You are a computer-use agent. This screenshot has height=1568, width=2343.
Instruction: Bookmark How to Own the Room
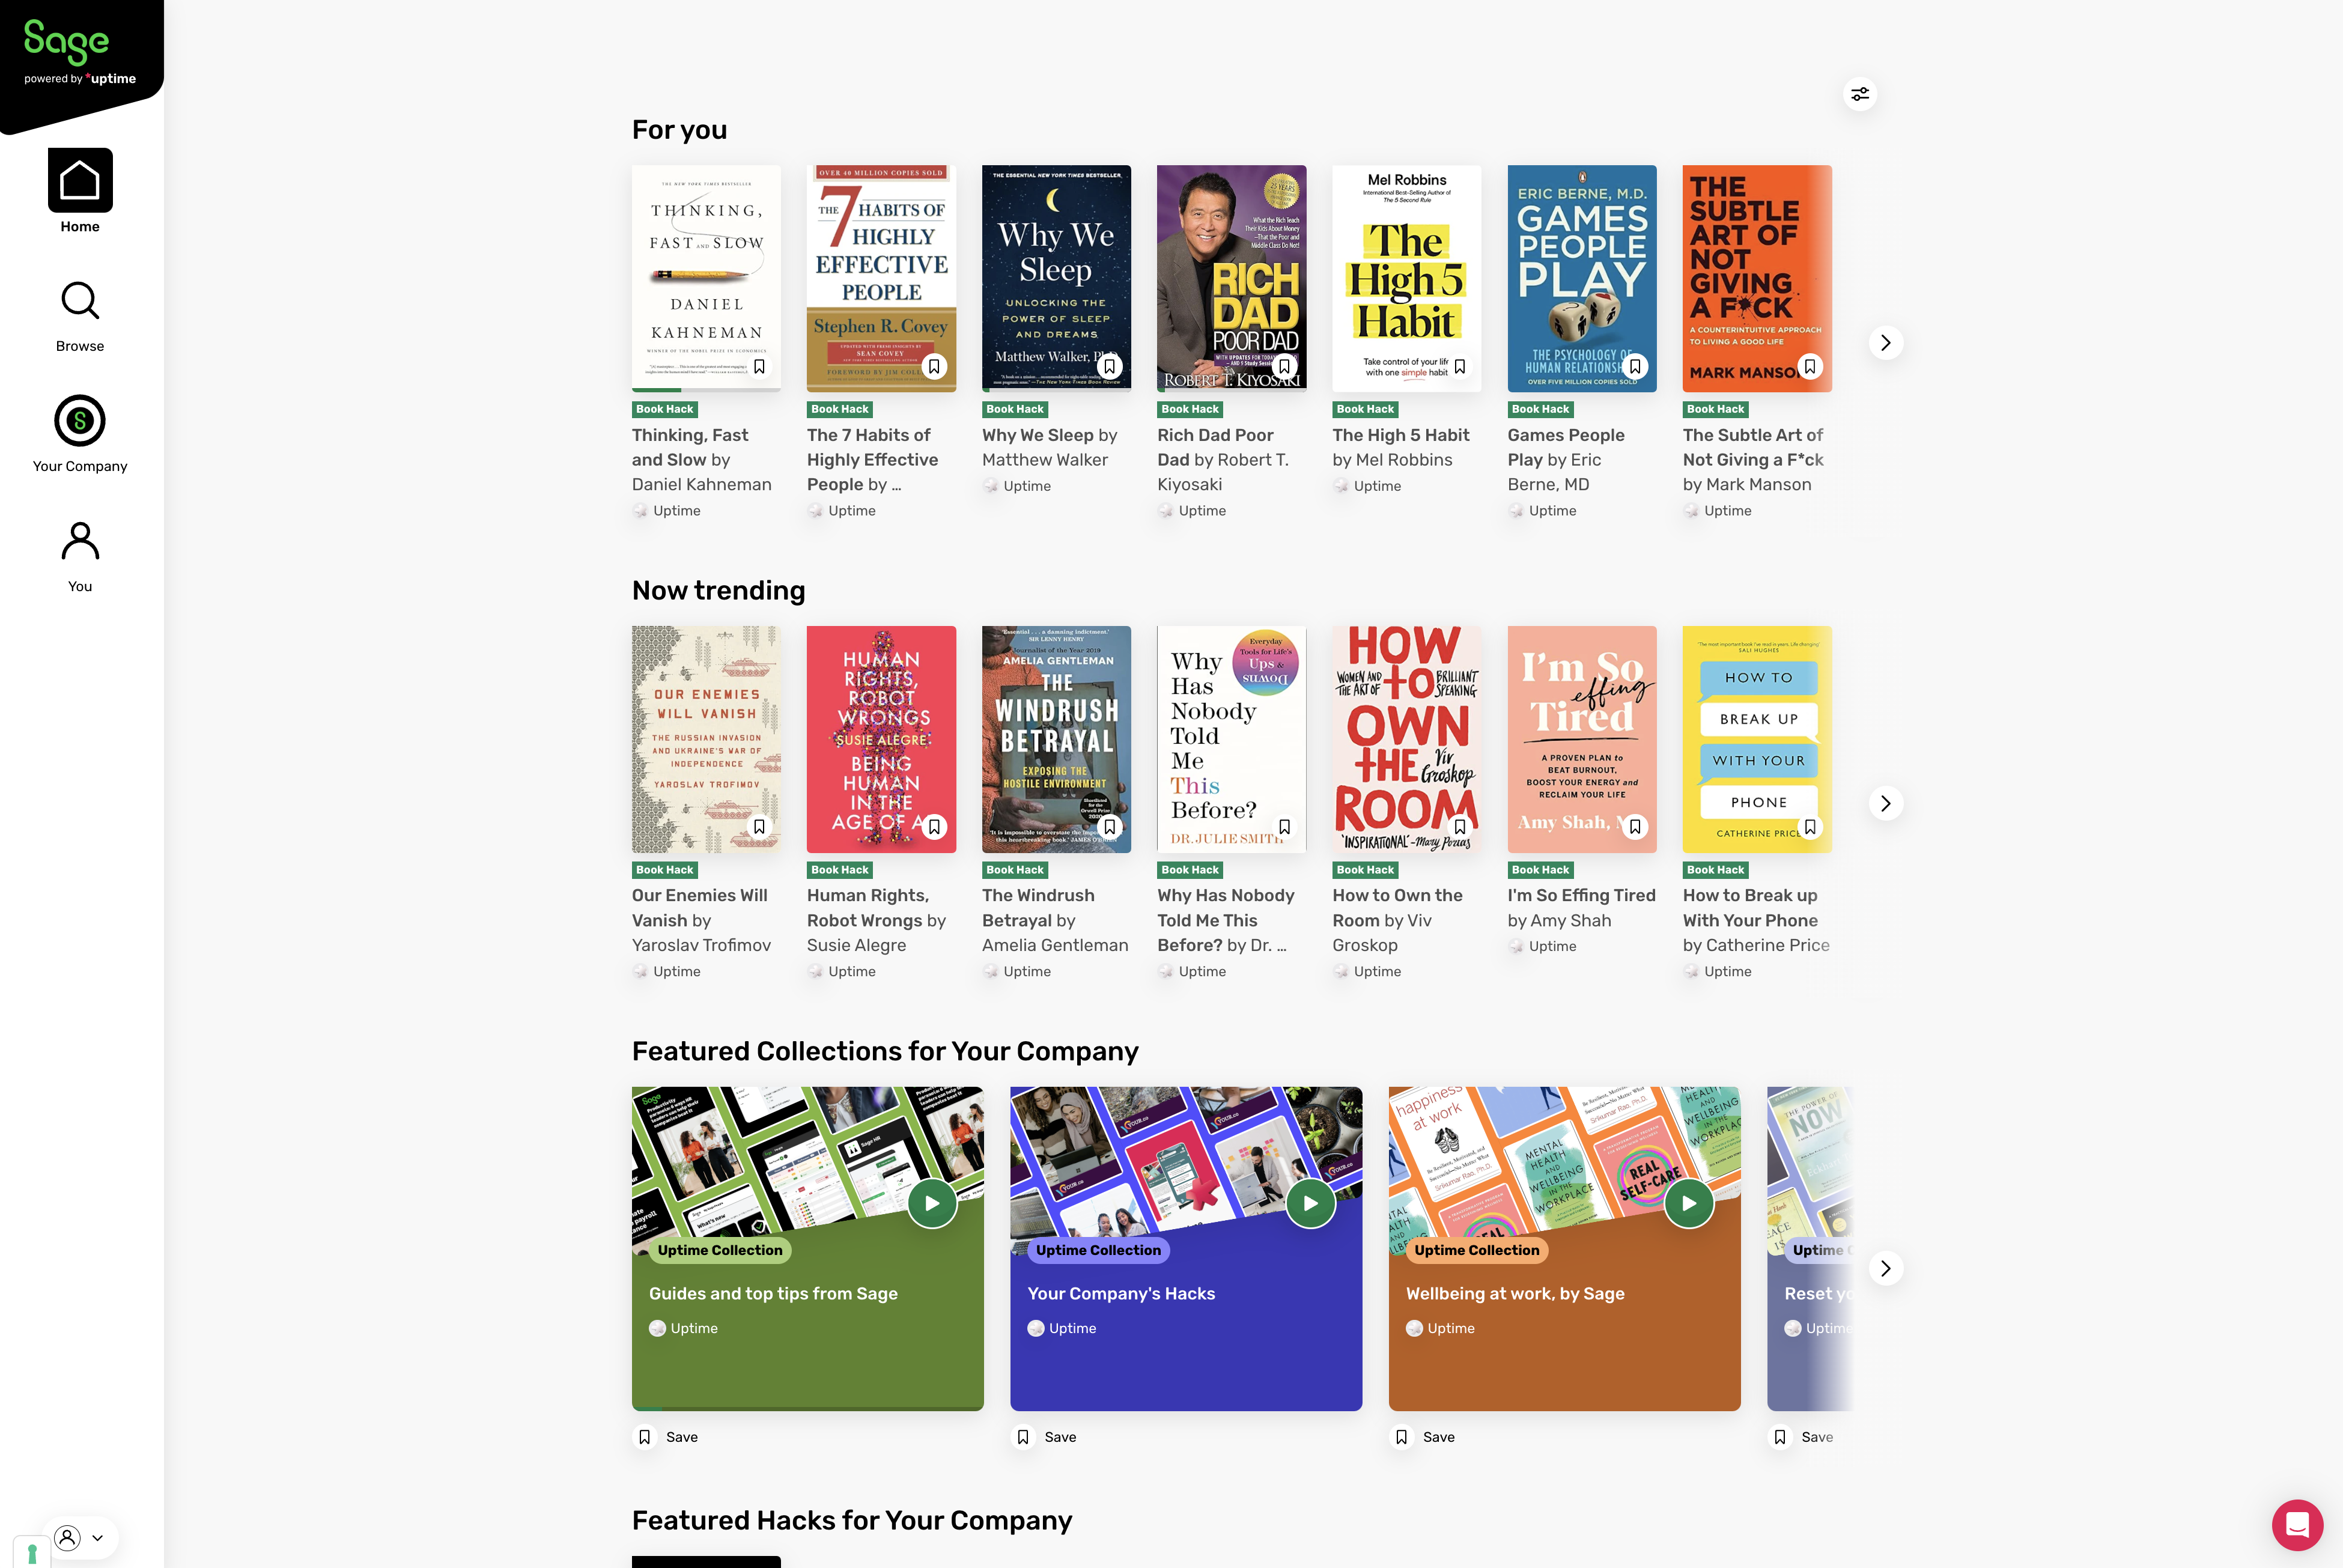(x=1459, y=827)
